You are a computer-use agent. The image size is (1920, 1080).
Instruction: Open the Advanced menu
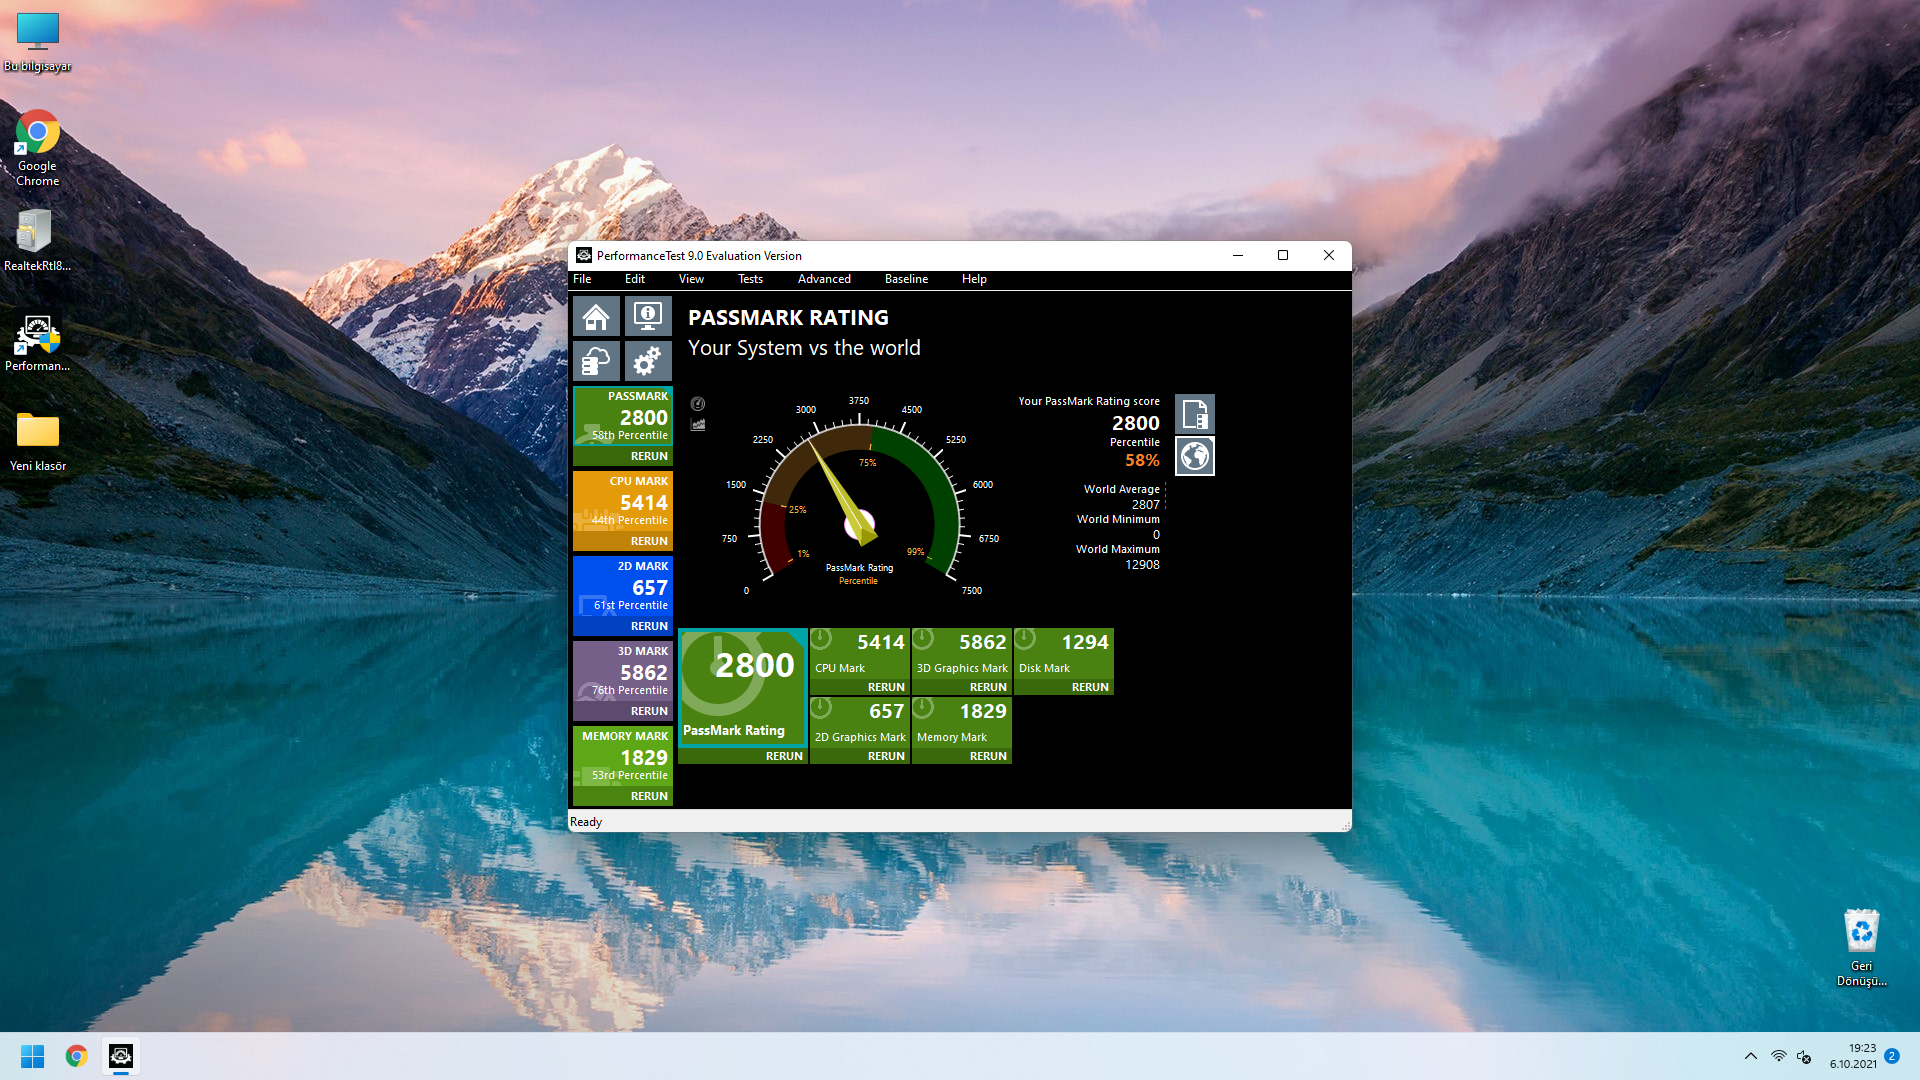pos(824,279)
